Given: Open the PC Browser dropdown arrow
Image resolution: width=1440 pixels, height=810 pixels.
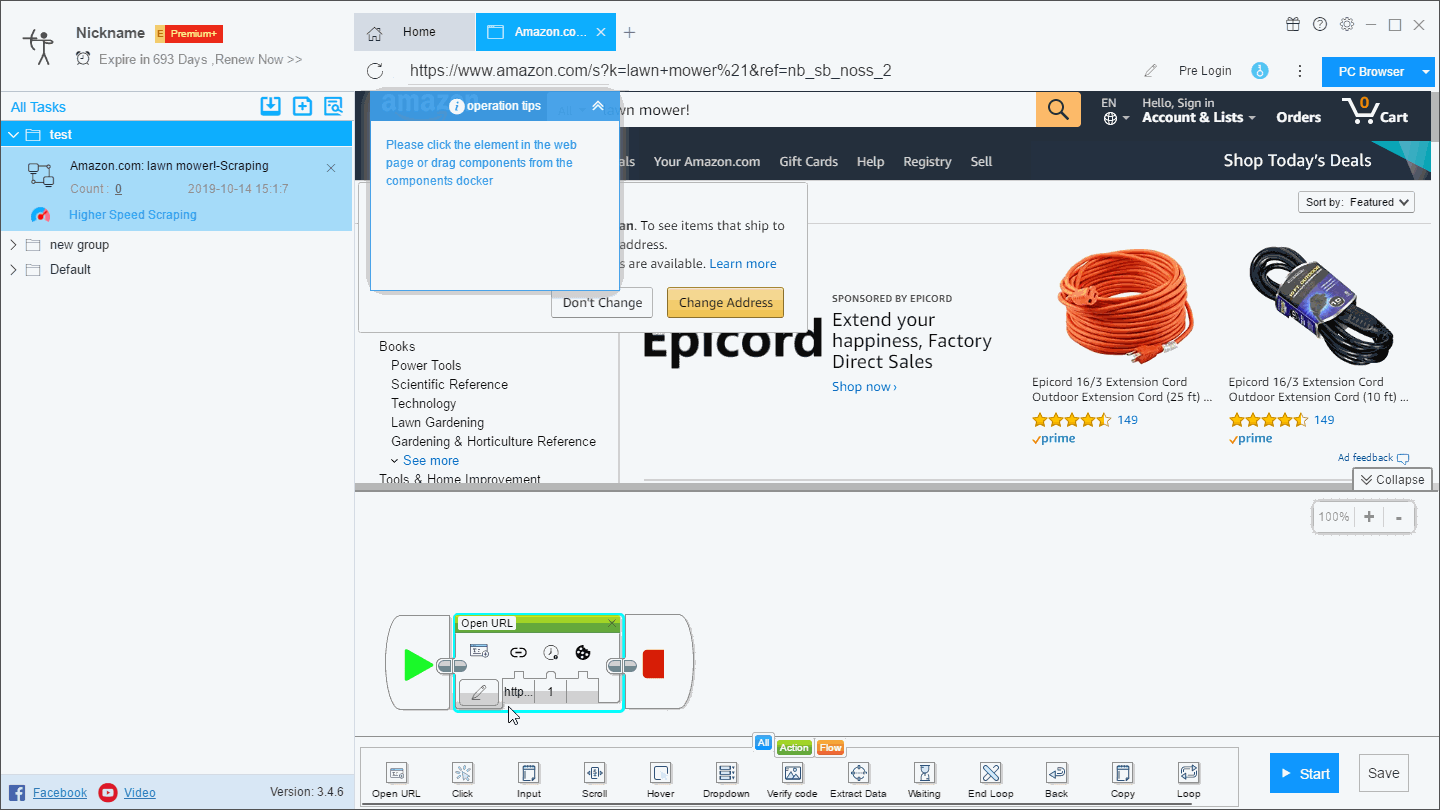Looking at the screenshot, I should pos(1426,72).
